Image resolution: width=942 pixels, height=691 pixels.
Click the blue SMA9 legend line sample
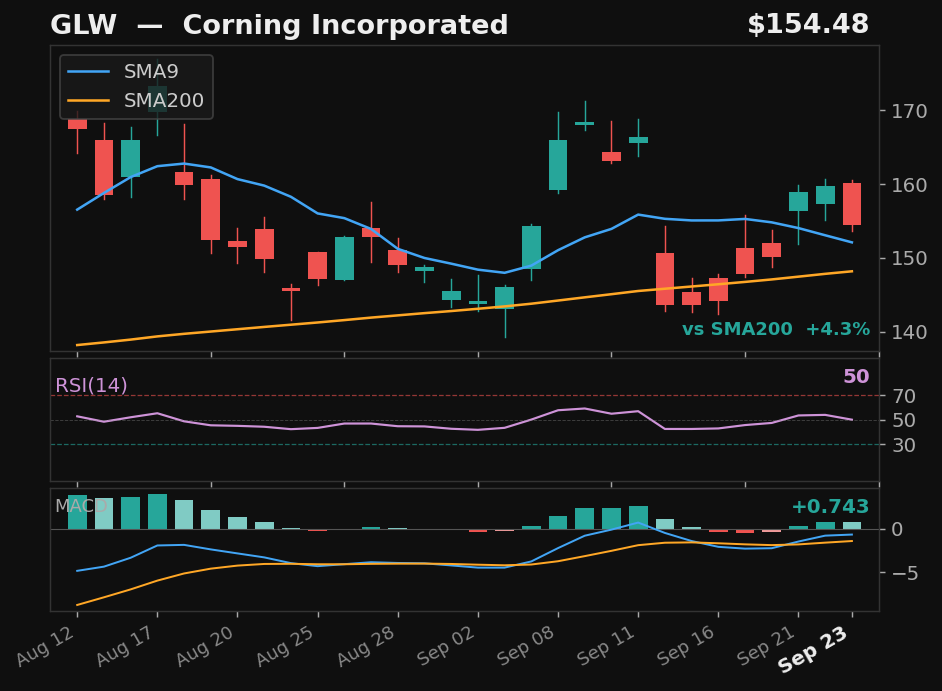88,72
